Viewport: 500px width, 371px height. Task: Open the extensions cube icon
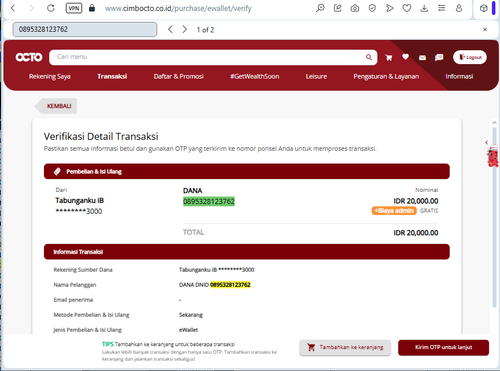pos(483,8)
